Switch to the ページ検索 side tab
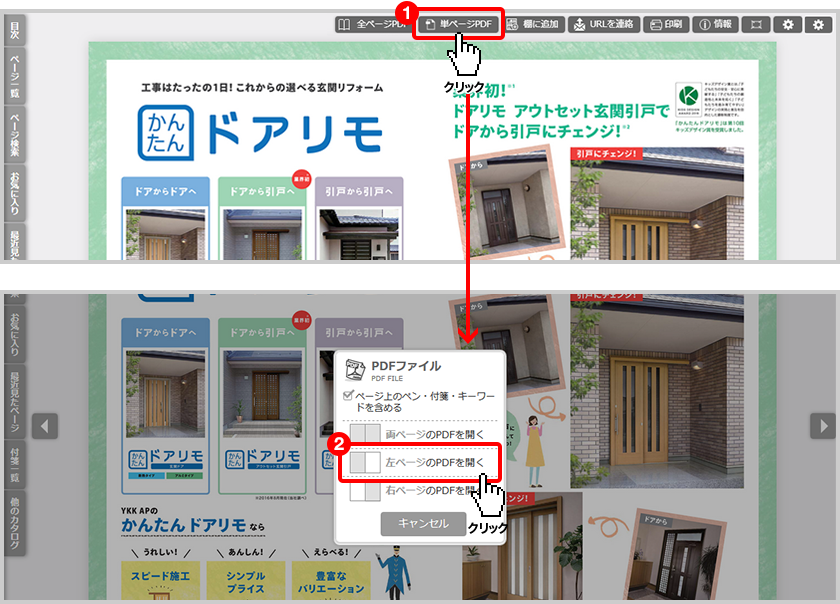 [14, 136]
